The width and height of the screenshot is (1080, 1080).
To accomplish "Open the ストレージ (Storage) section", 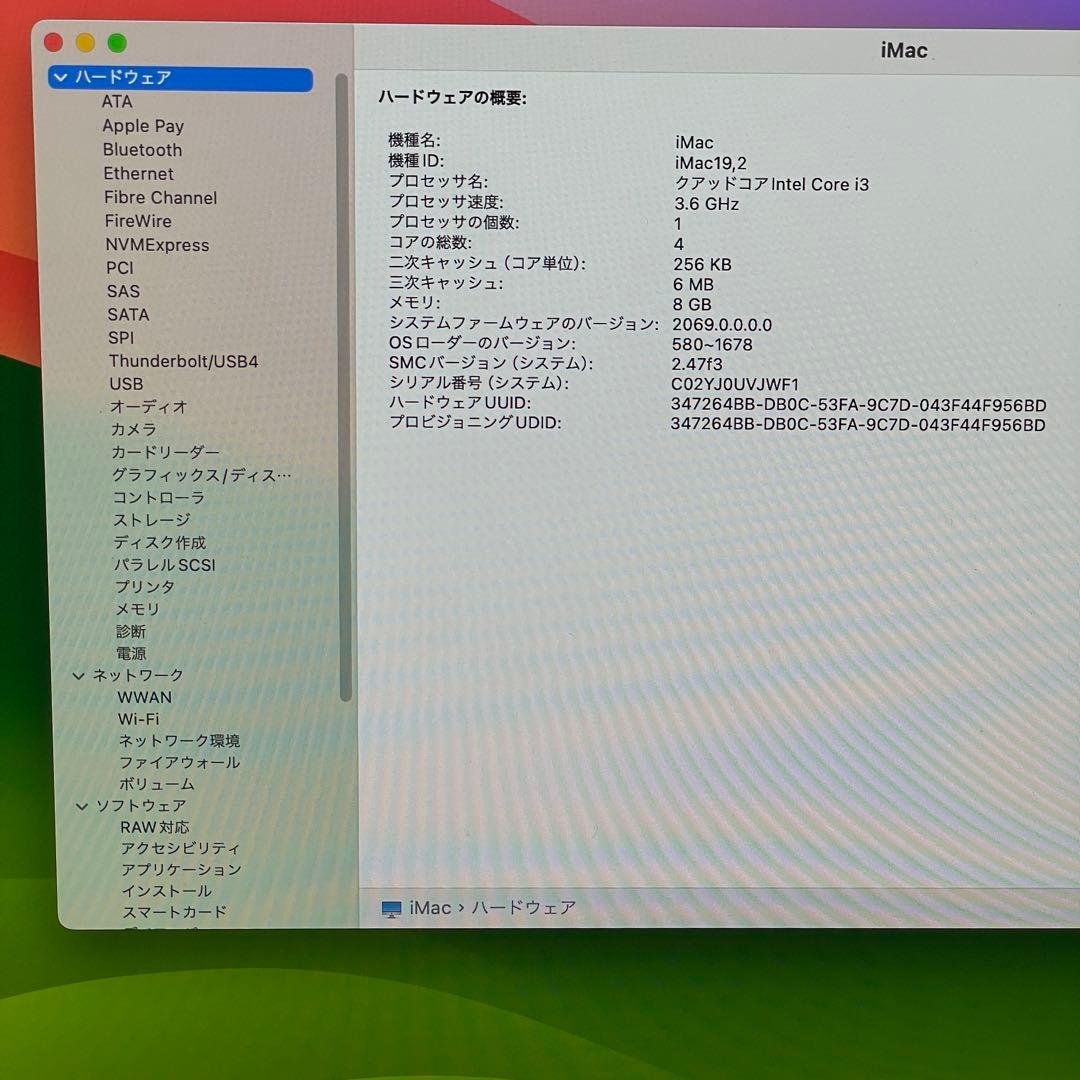I will (x=151, y=520).
